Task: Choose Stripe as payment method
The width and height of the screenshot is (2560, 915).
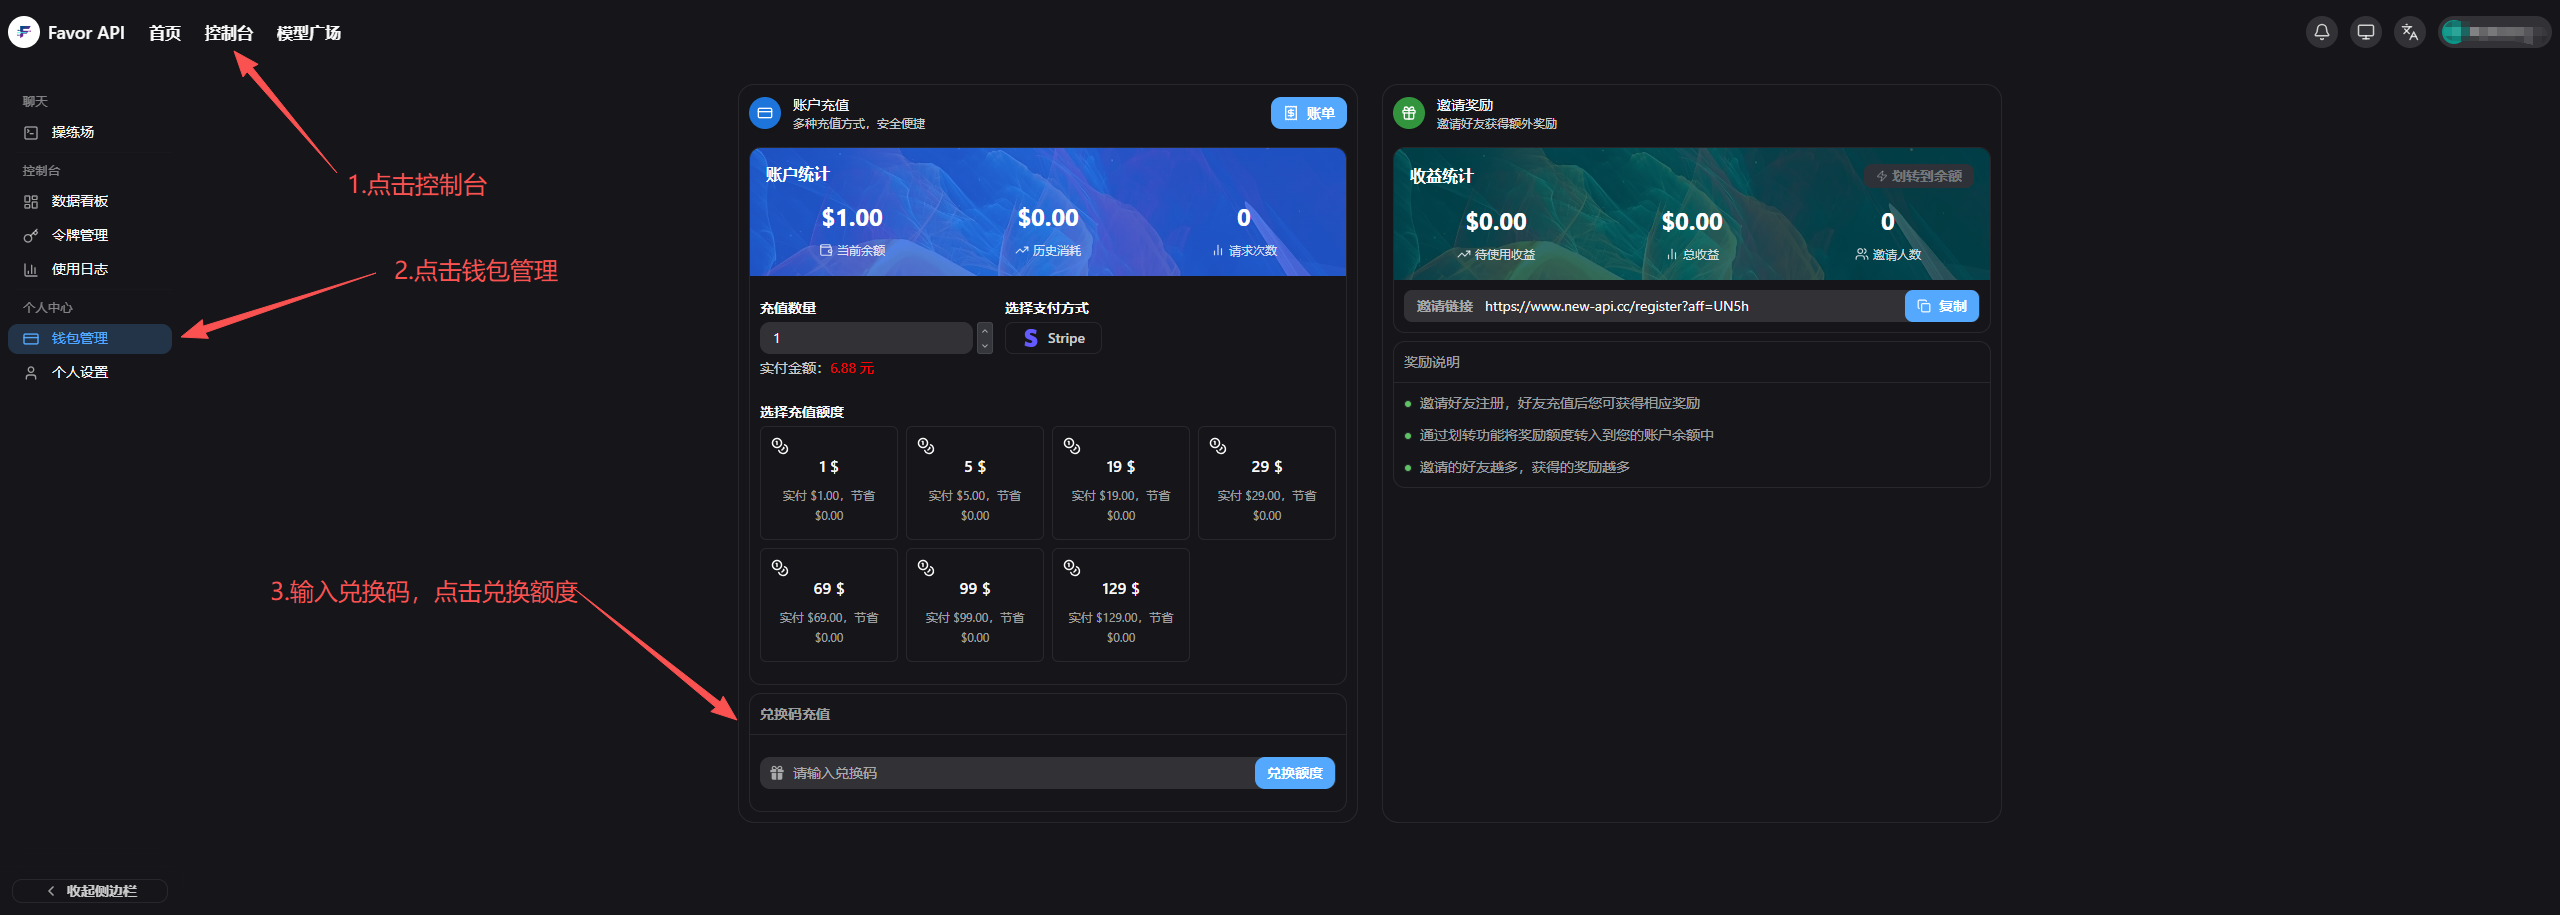Action: pyautogui.click(x=1053, y=338)
